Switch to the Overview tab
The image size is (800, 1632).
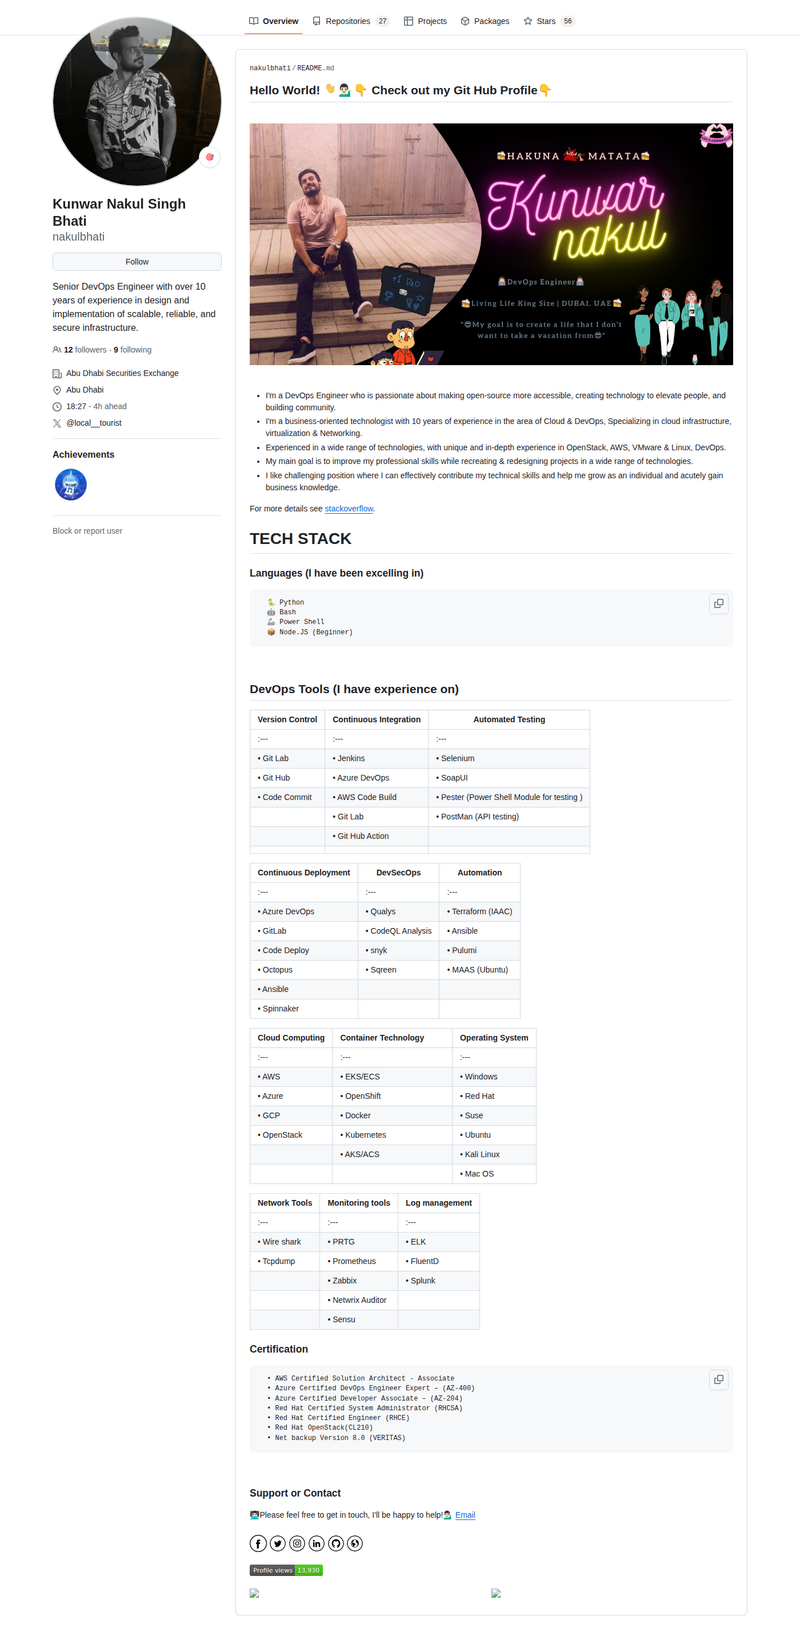(274, 21)
